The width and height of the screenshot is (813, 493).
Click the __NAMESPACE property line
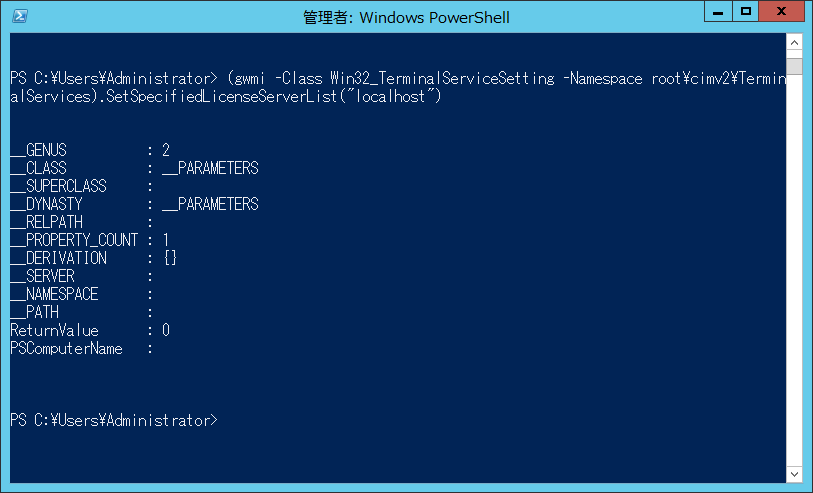pos(82,294)
